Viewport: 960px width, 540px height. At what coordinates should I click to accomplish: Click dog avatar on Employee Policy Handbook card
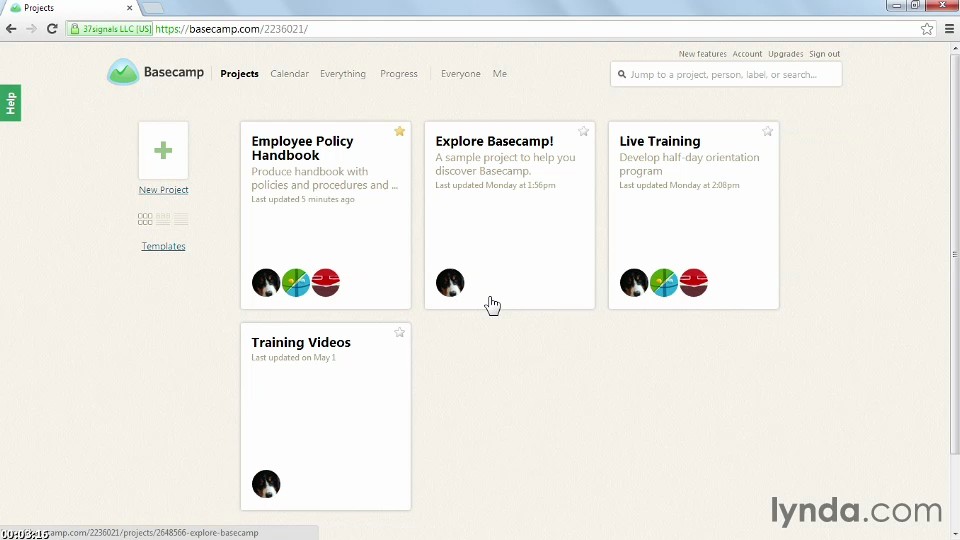(266, 282)
